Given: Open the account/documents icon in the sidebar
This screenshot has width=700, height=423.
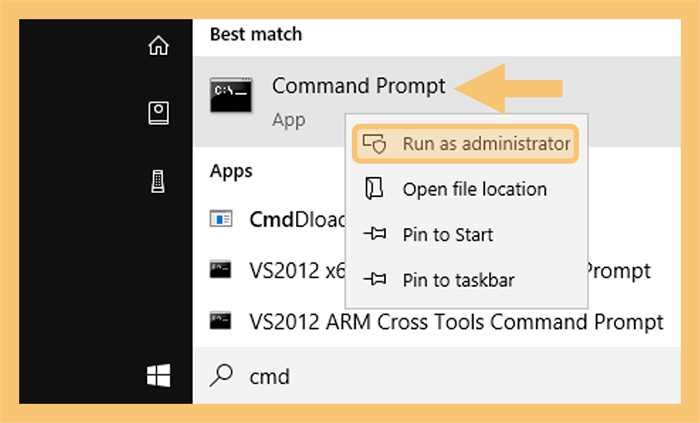Looking at the screenshot, I should point(158,113).
